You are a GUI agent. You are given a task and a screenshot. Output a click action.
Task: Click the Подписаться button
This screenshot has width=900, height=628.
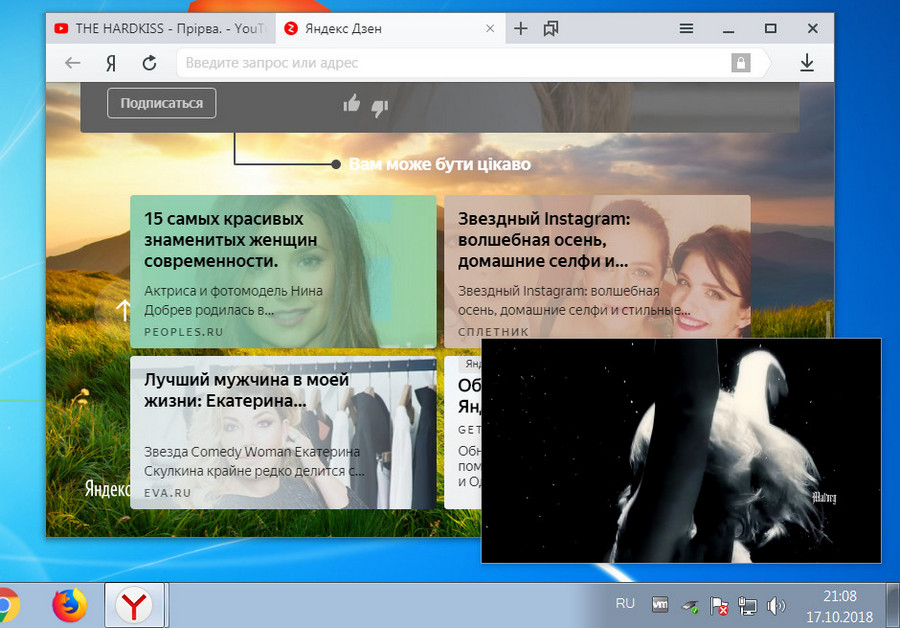click(x=162, y=103)
